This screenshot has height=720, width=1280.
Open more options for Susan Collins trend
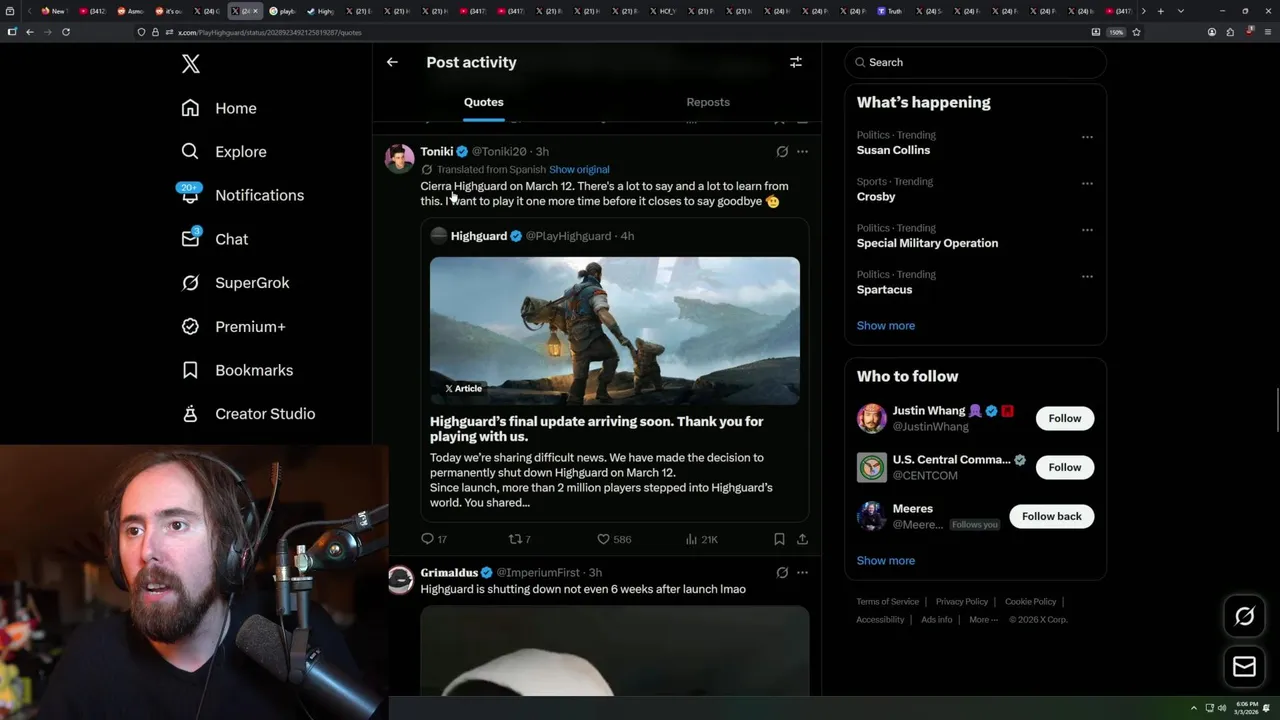tap(1087, 137)
